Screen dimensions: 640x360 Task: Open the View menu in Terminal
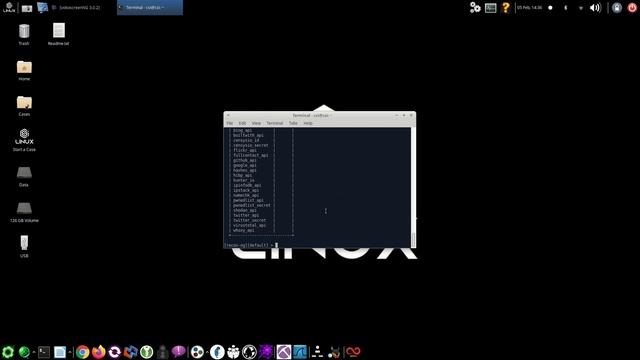click(256, 123)
